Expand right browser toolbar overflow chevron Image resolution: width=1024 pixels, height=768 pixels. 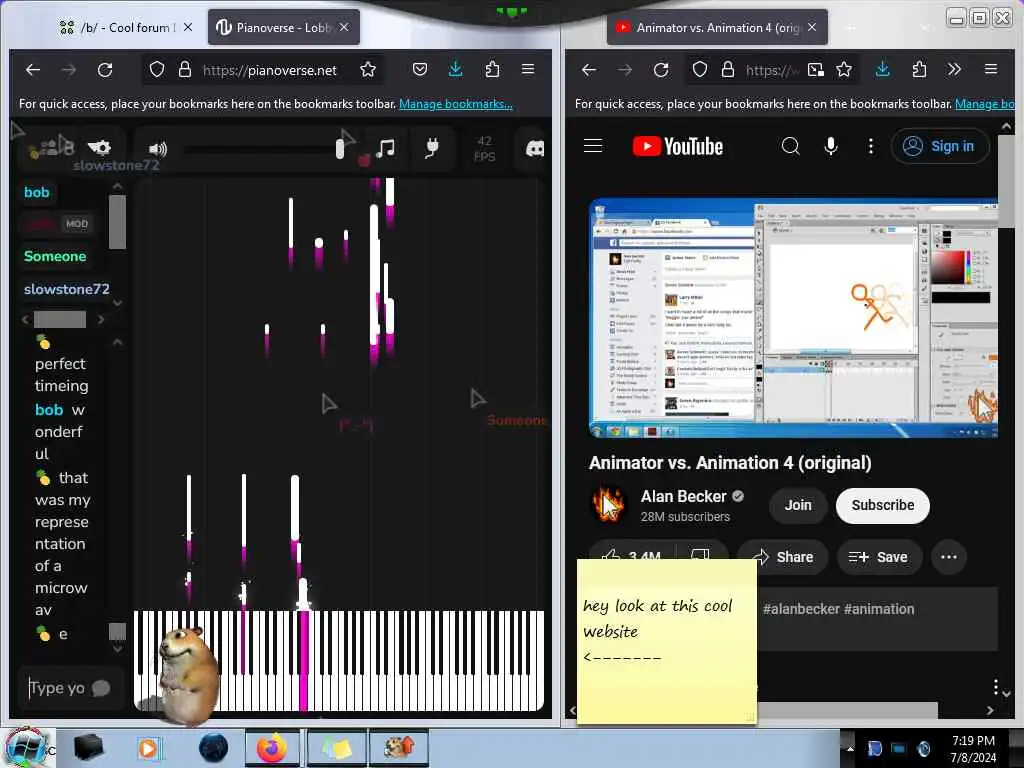(x=954, y=69)
